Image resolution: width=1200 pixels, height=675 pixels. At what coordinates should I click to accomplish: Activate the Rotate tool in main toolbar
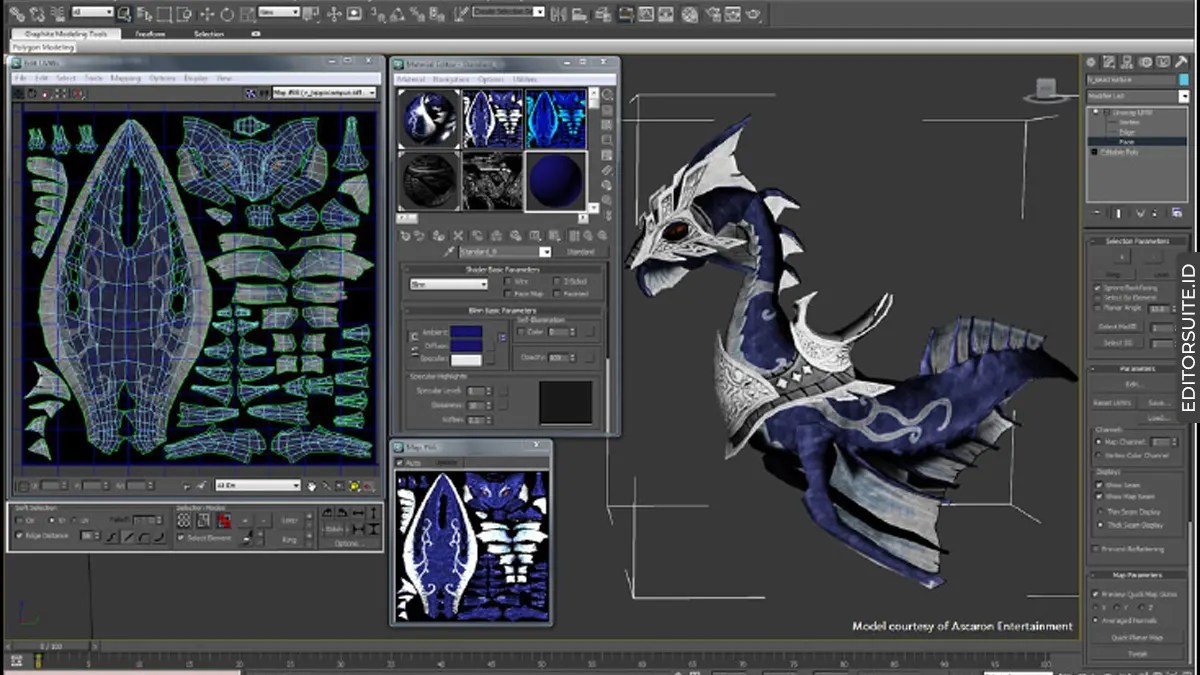(x=227, y=14)
